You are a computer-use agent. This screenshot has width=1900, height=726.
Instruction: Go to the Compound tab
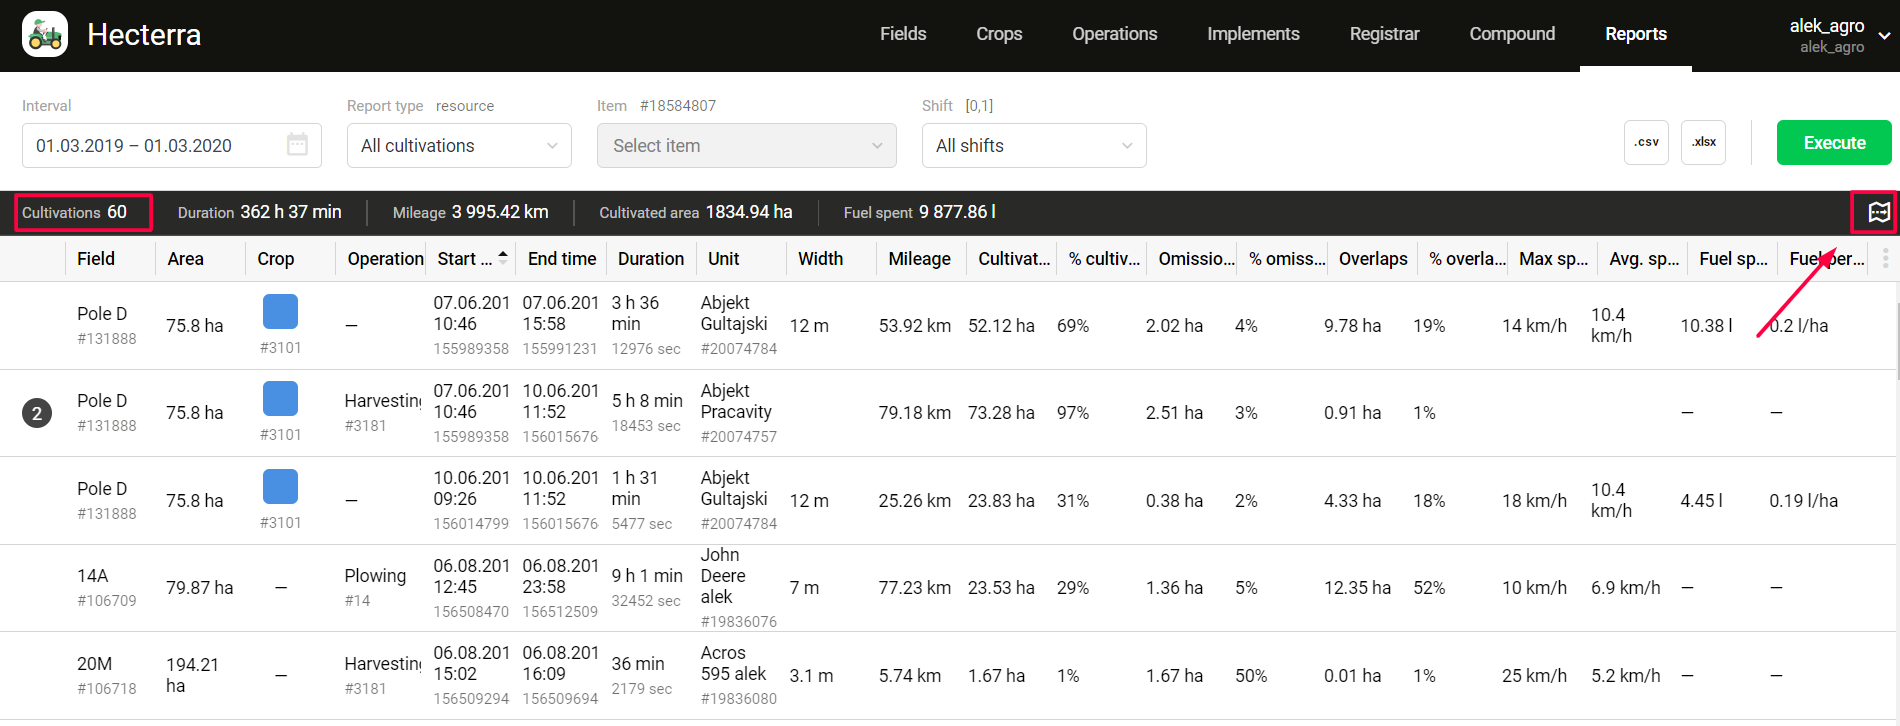pyautogui.click(x=1511, y=34)
